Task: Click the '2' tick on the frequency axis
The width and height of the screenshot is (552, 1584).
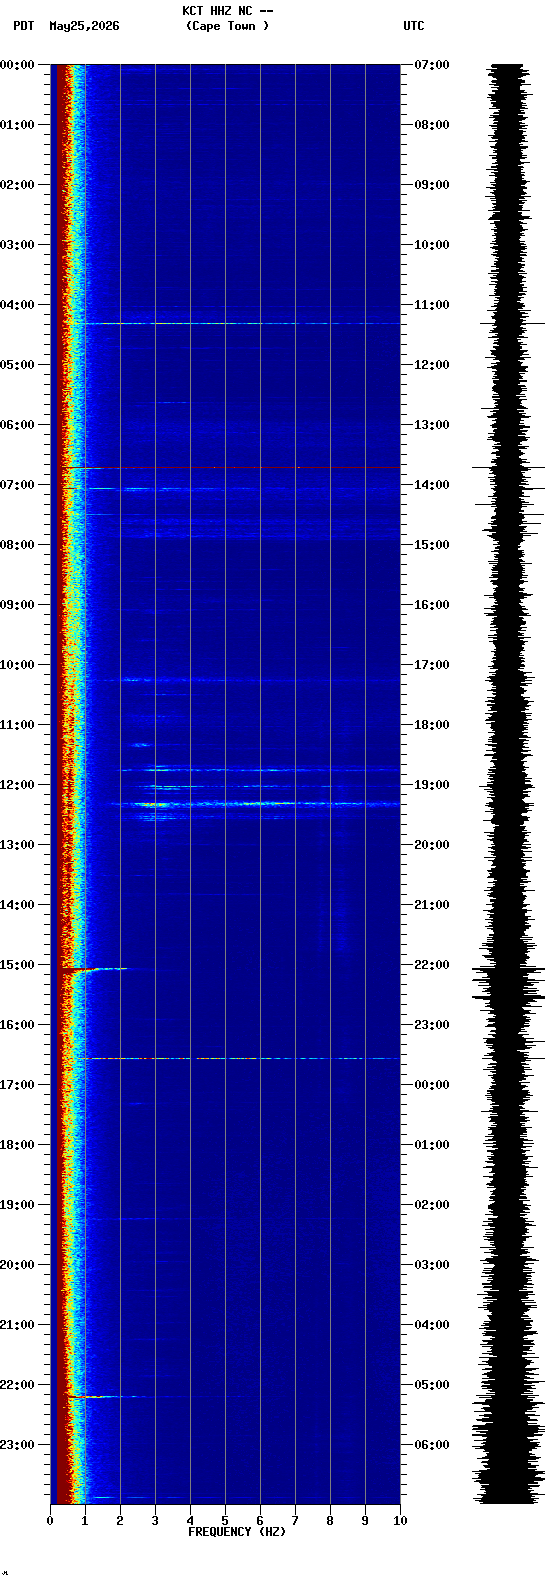Action: tap(120, 1521)
